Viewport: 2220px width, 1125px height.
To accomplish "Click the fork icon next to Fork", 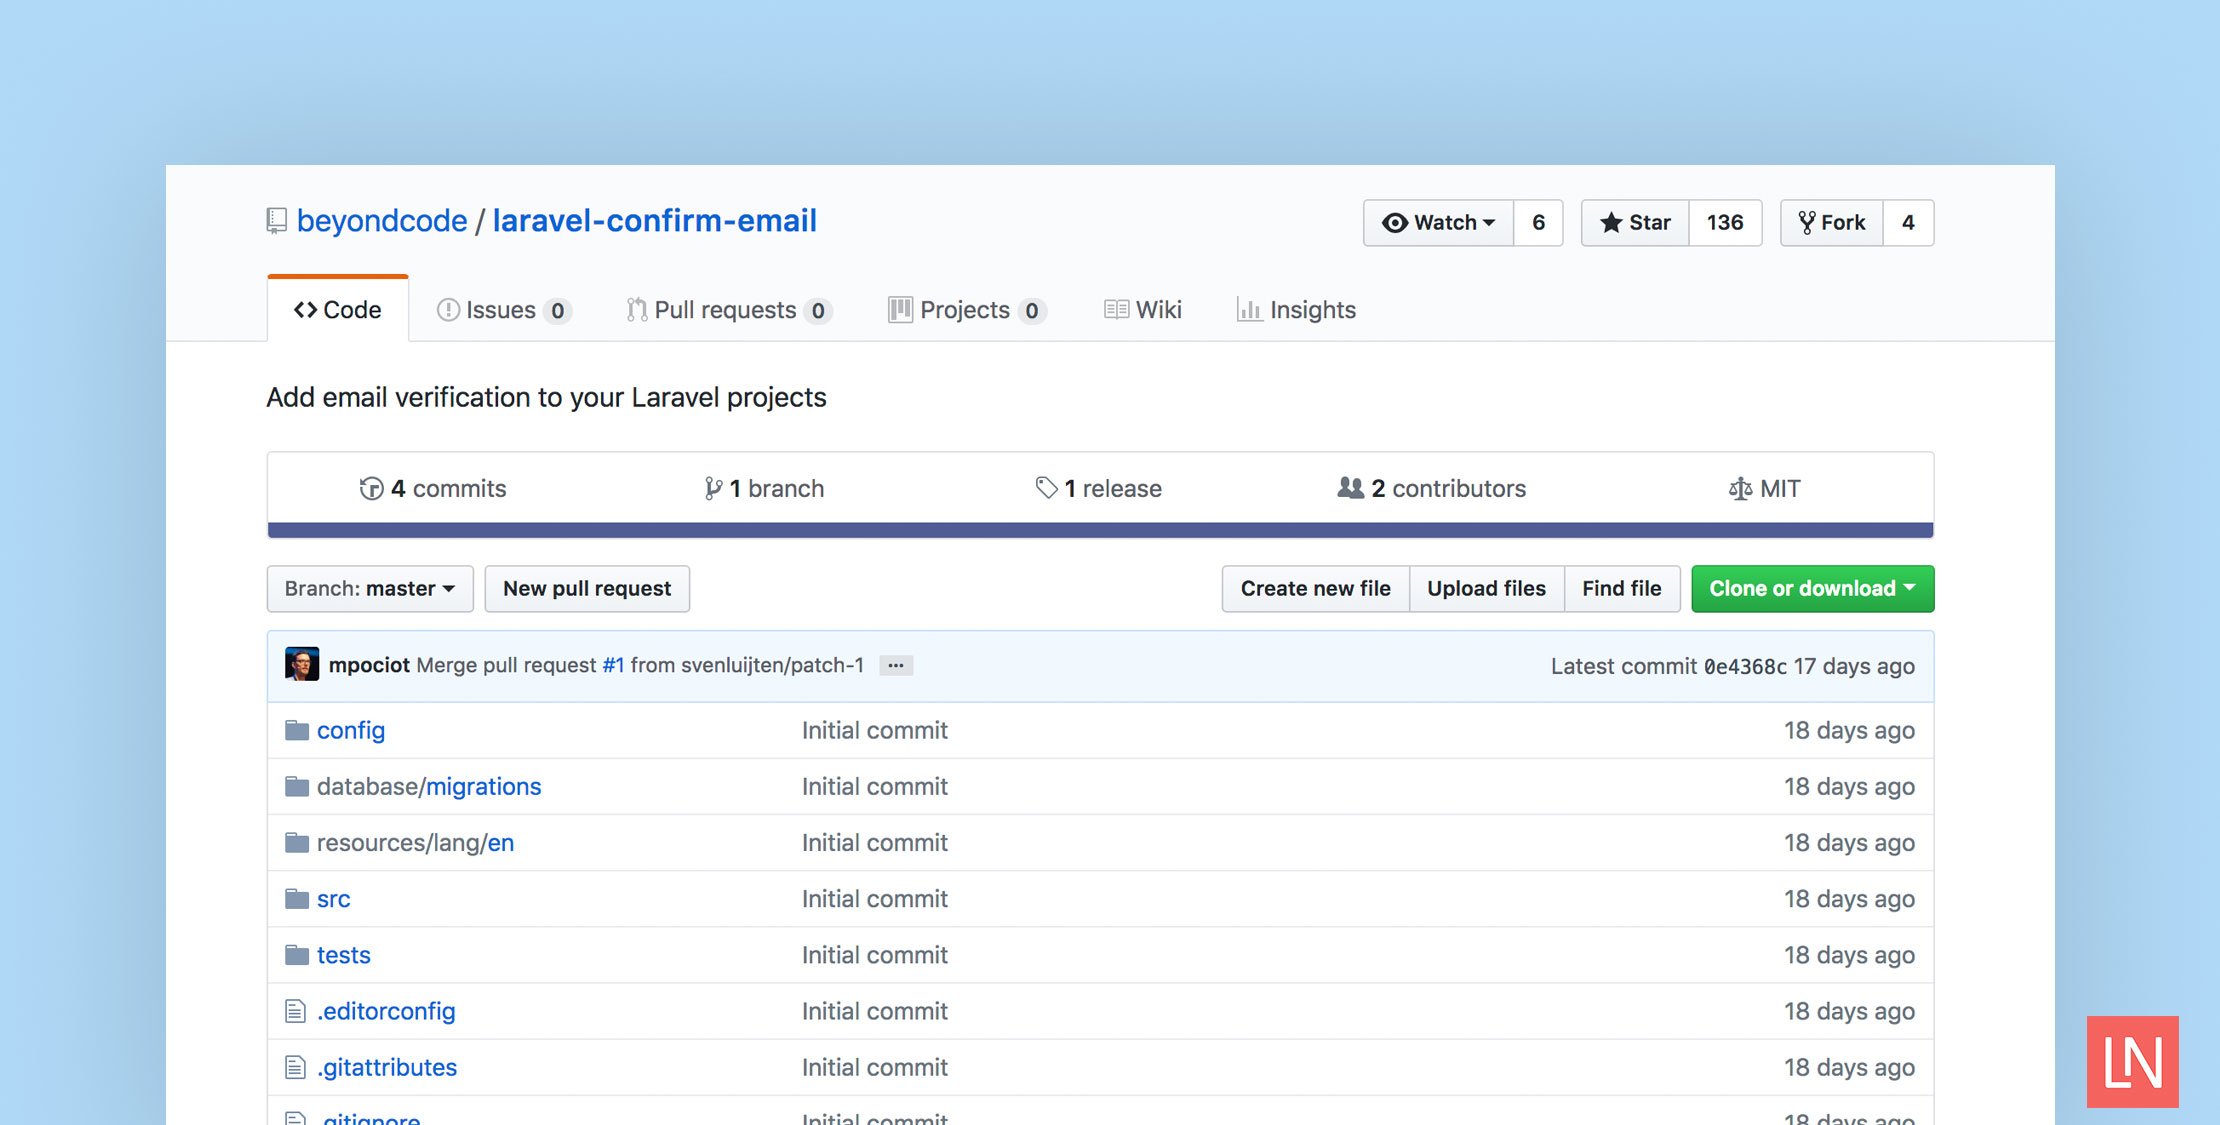I will coord(1808,222).
